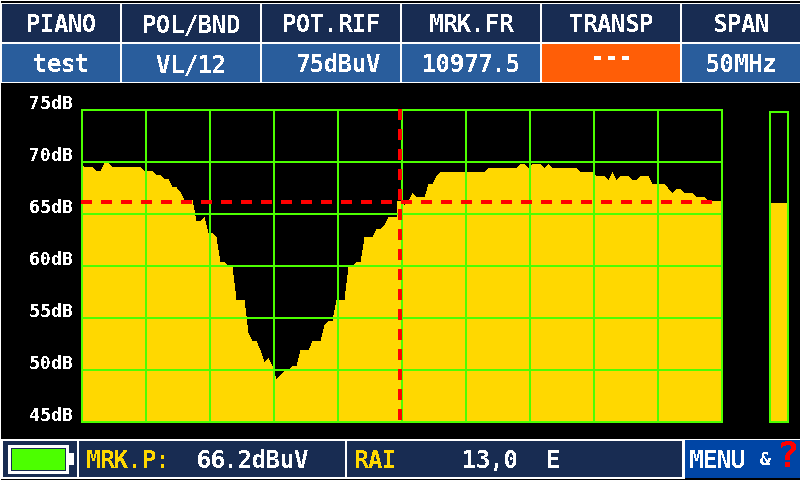800x480 pixels.
Task: Click the 75dB axis label
Action: (x=51, y=103)
